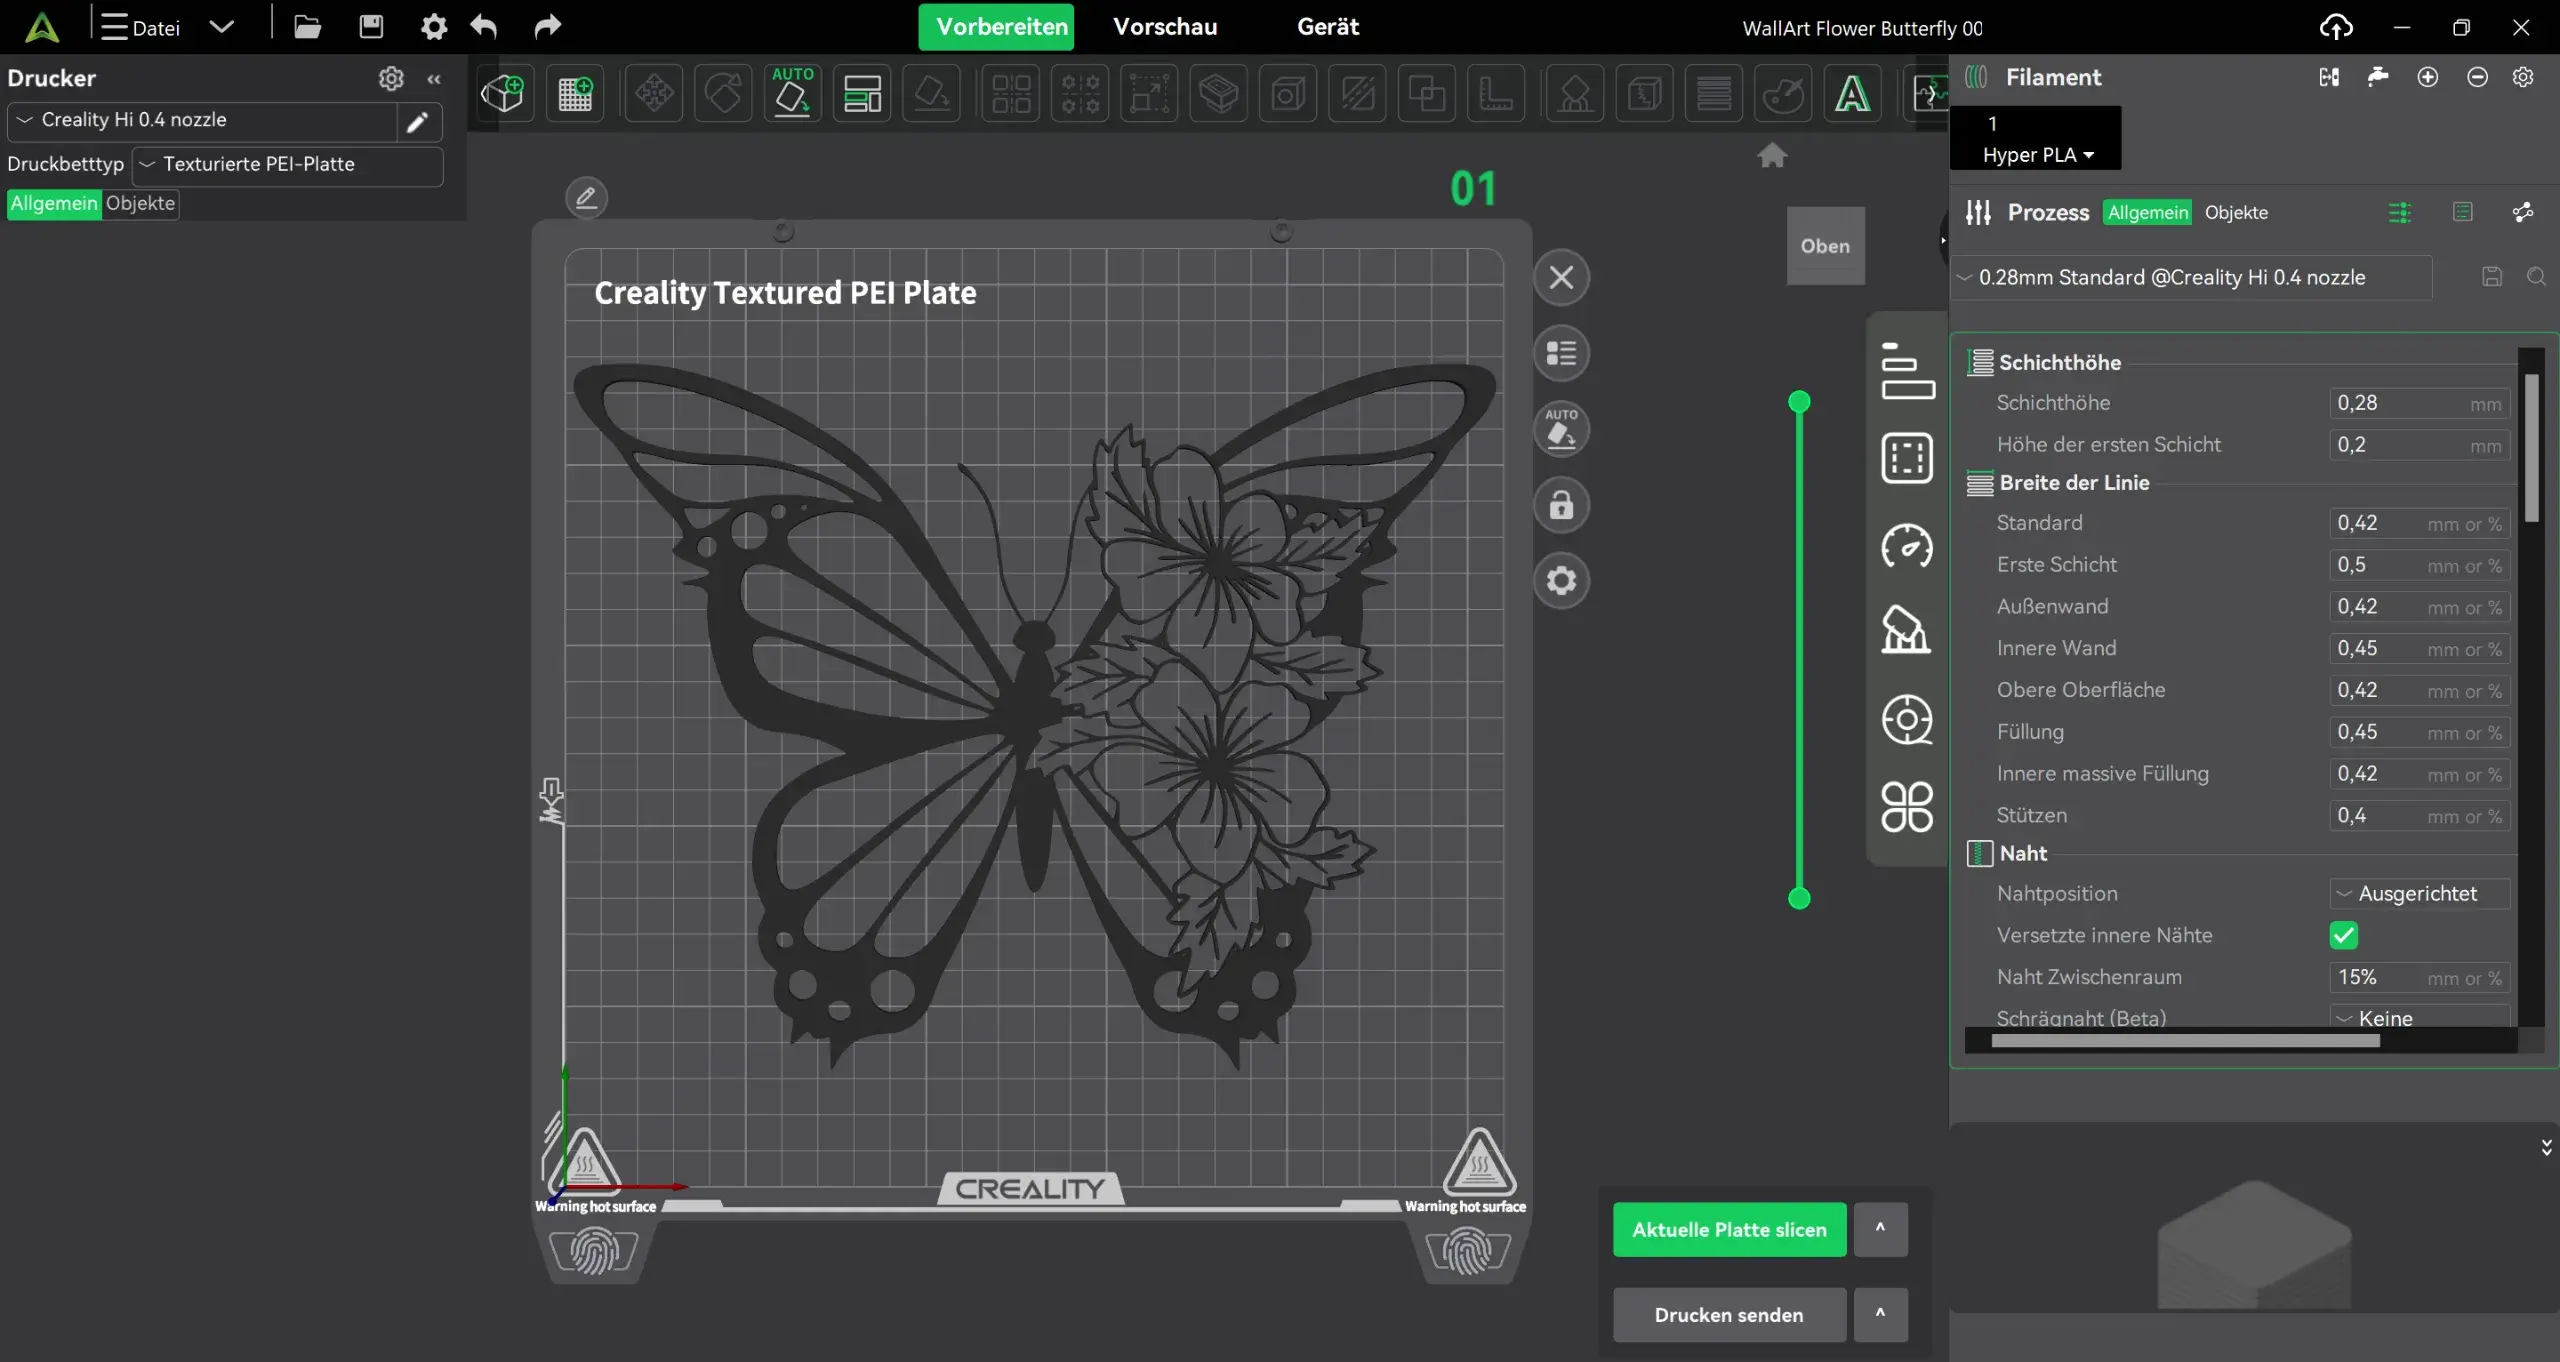
Task: Switch Prozess panel to Objekte
Action: pyautogui.click(x=2236, y=212)
